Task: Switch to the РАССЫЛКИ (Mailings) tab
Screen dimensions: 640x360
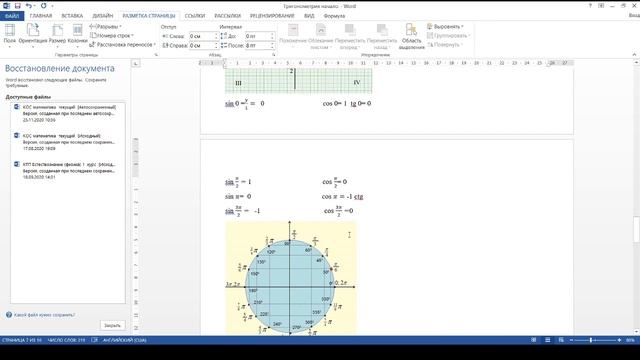Action: click(228, 16)
